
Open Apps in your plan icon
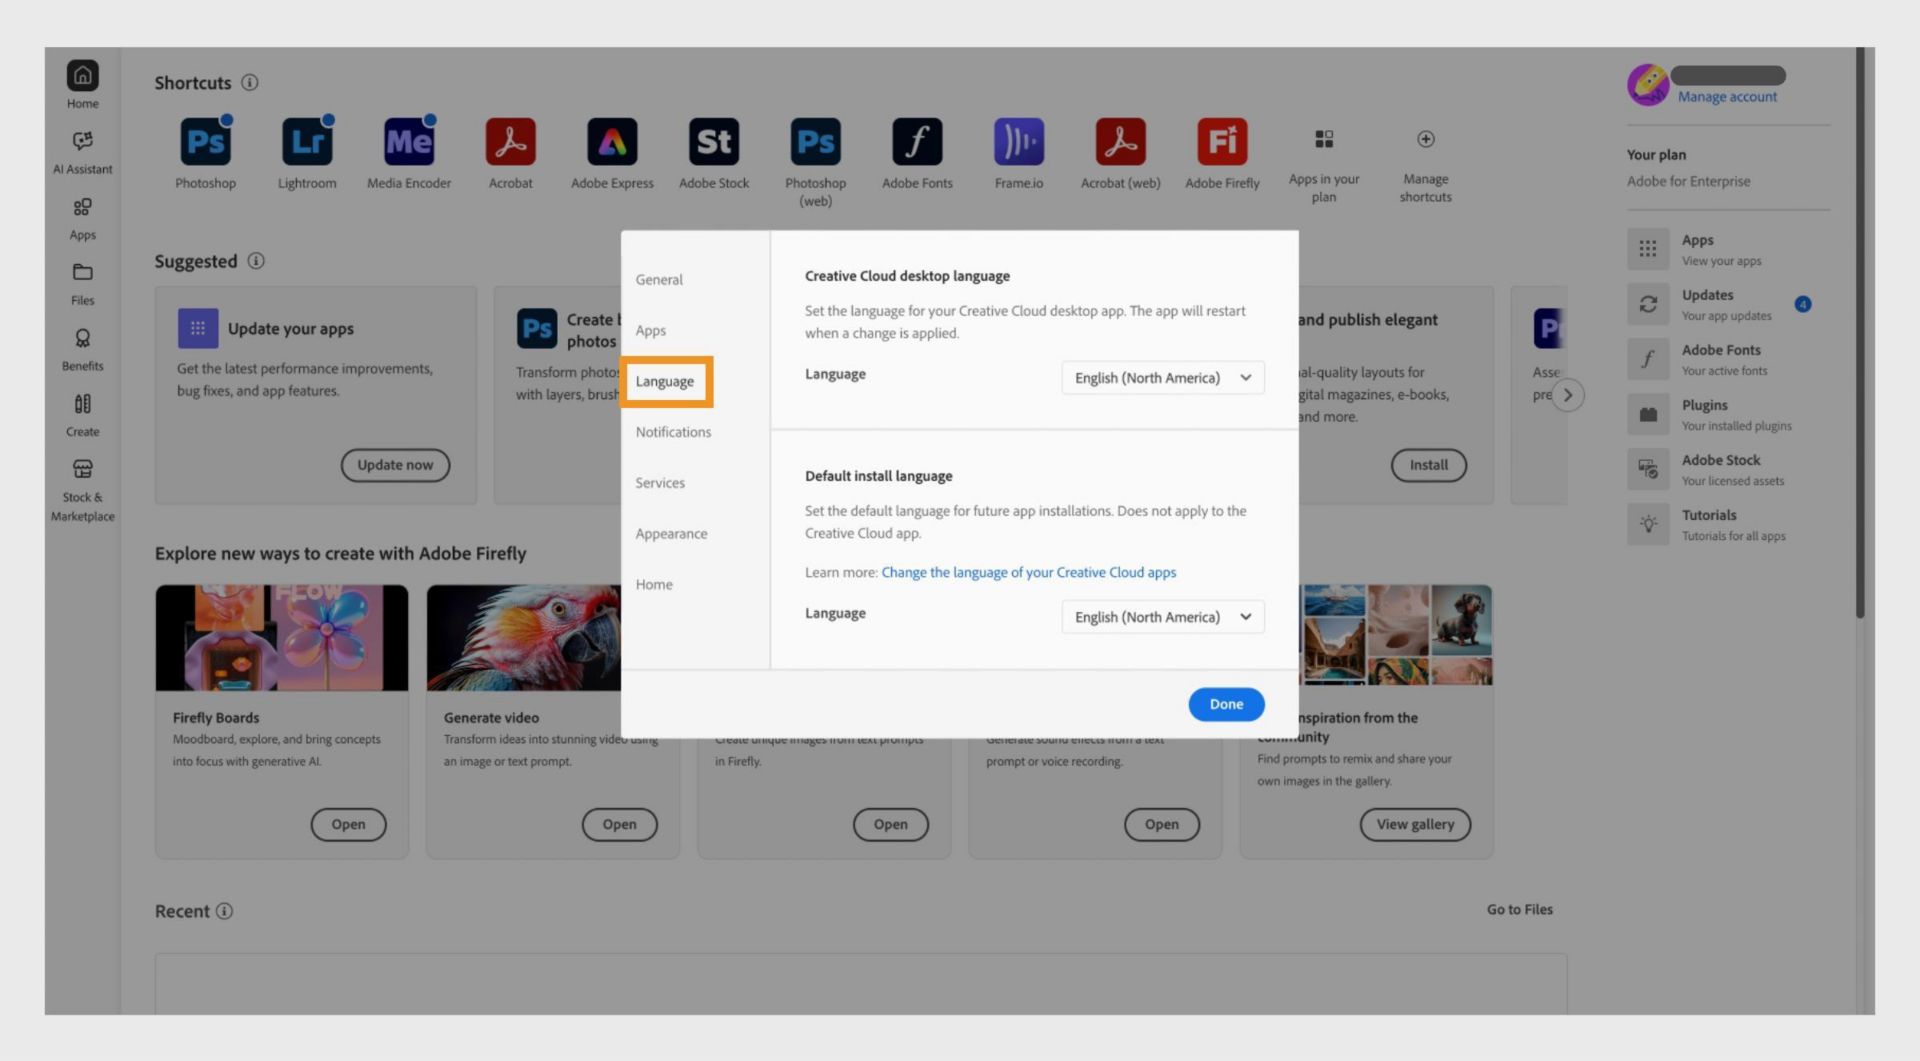click(1324, 139)
